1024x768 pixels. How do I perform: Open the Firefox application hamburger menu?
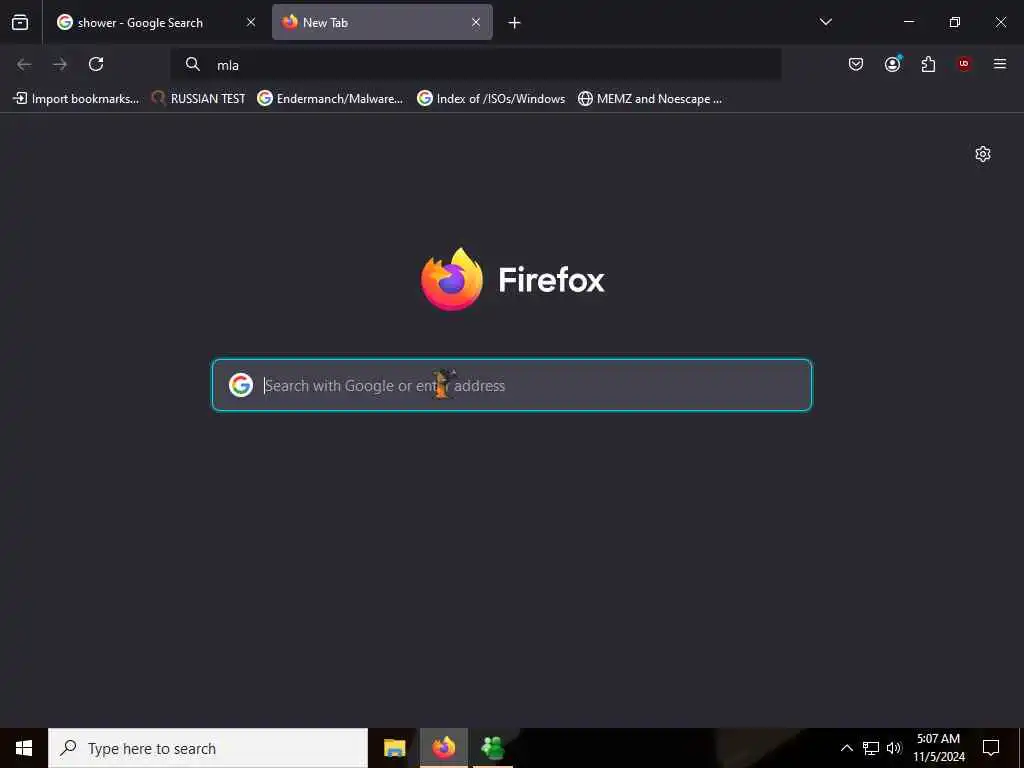coord(1000,64)
